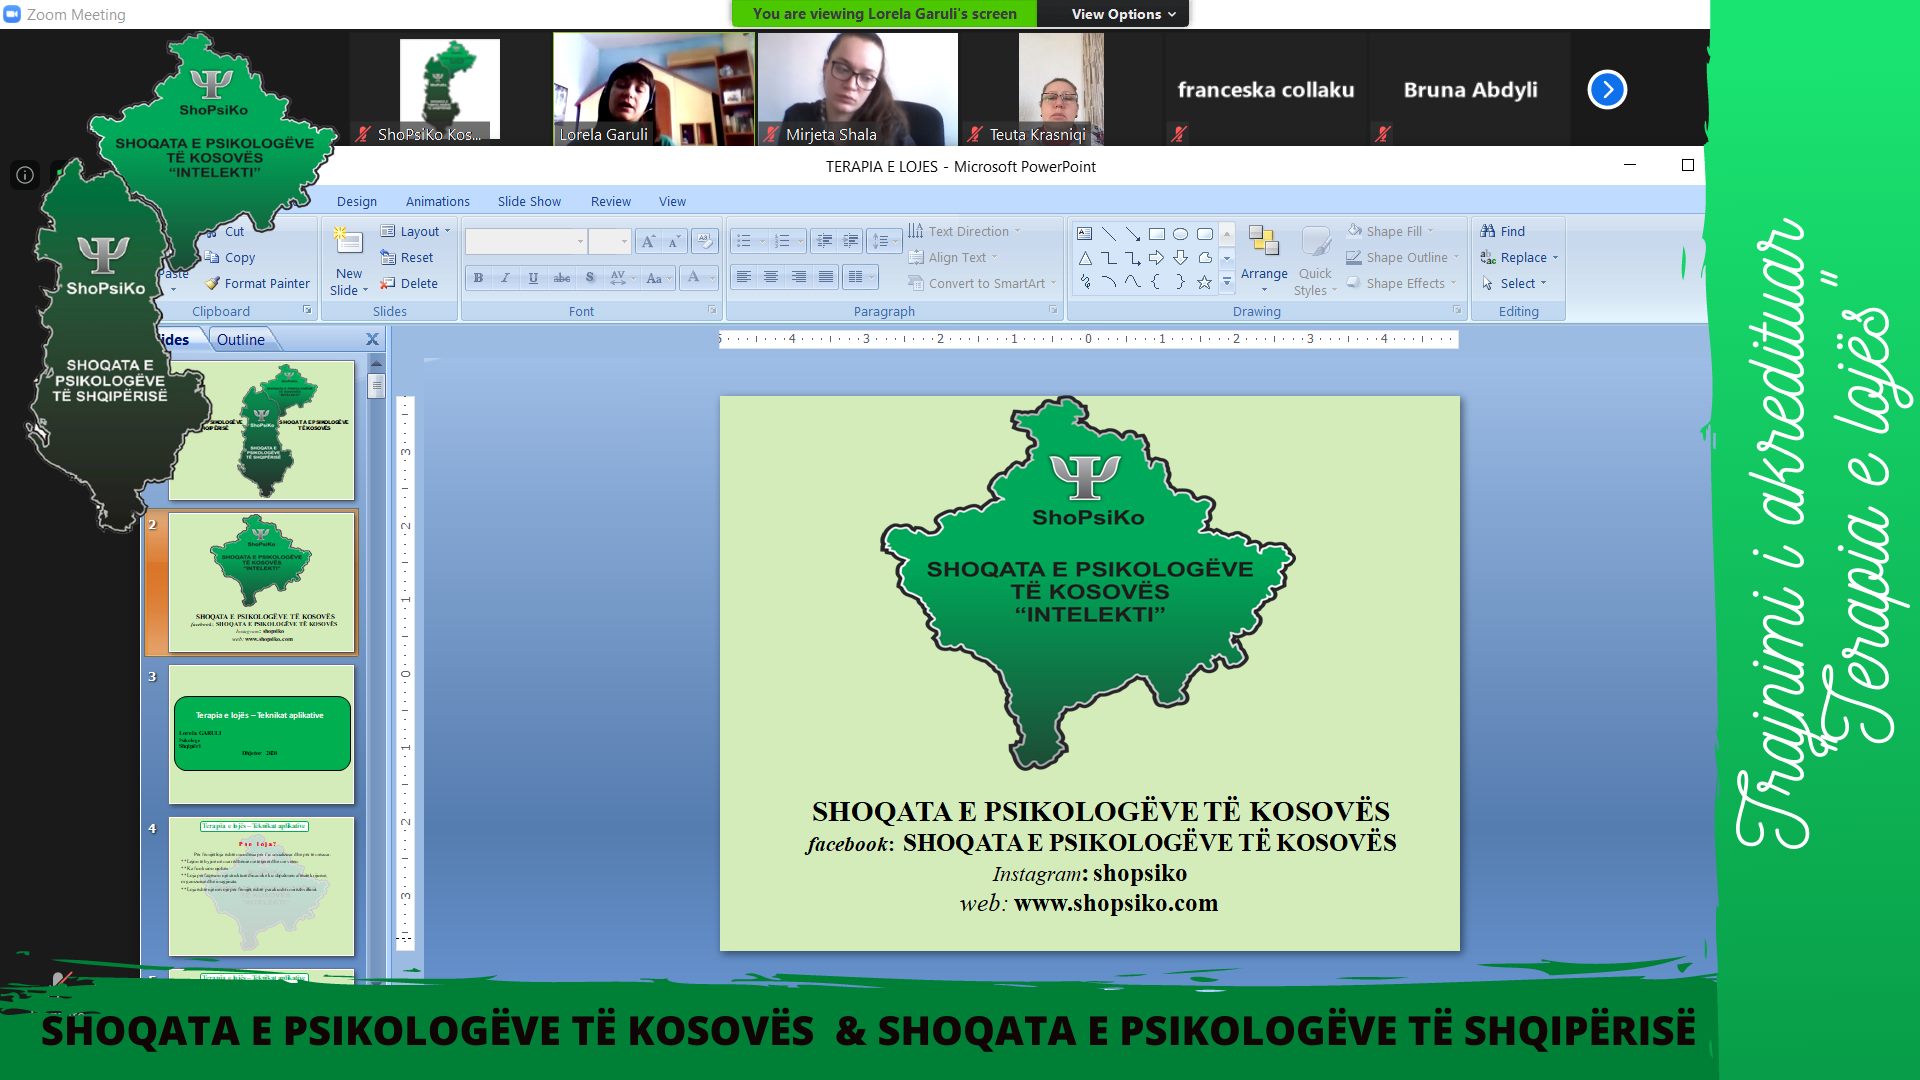Open the Slide Show ribbon tab
The height and width of the screenshot is (1080, 1920).
coord(529,201)
